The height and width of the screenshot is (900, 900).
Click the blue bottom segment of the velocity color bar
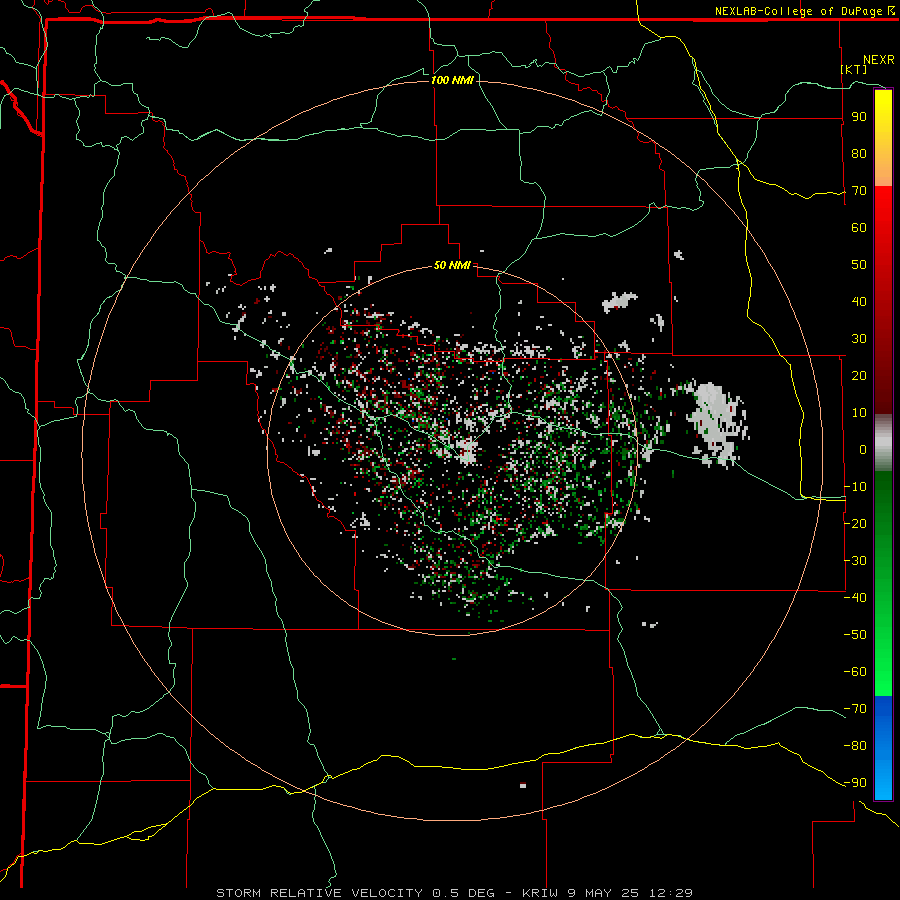tap(883, 747)
